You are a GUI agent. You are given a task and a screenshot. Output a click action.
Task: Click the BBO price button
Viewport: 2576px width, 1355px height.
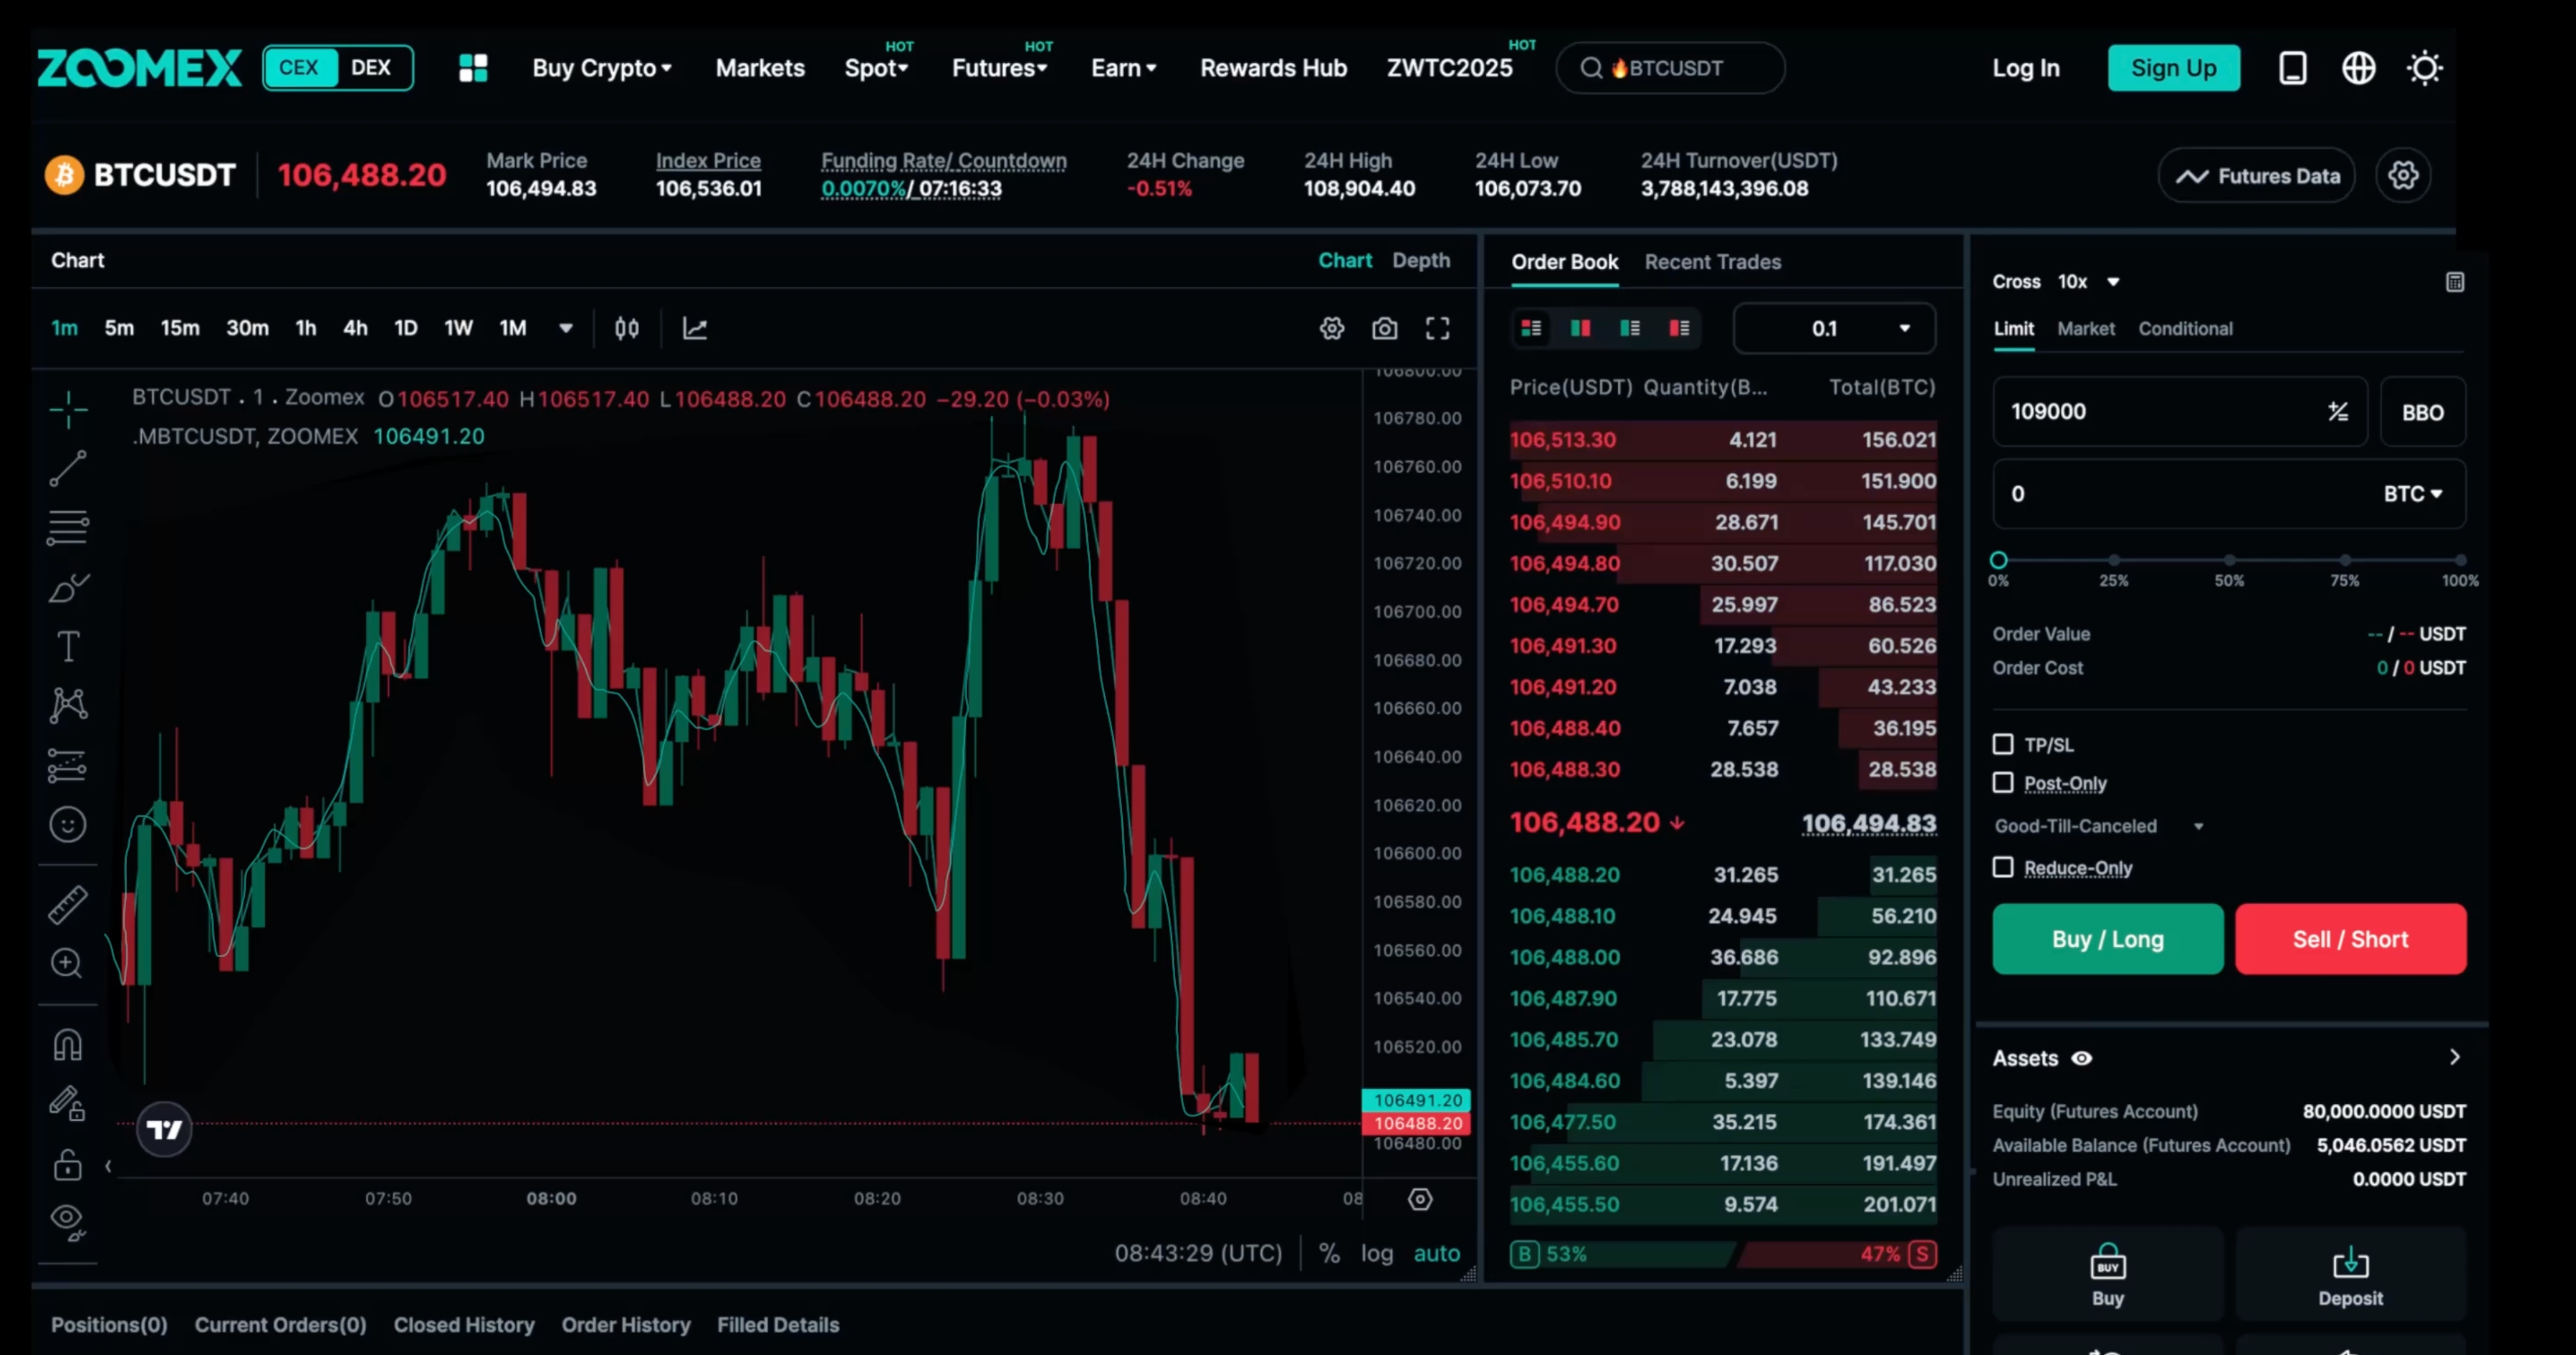click(2423, 412)
